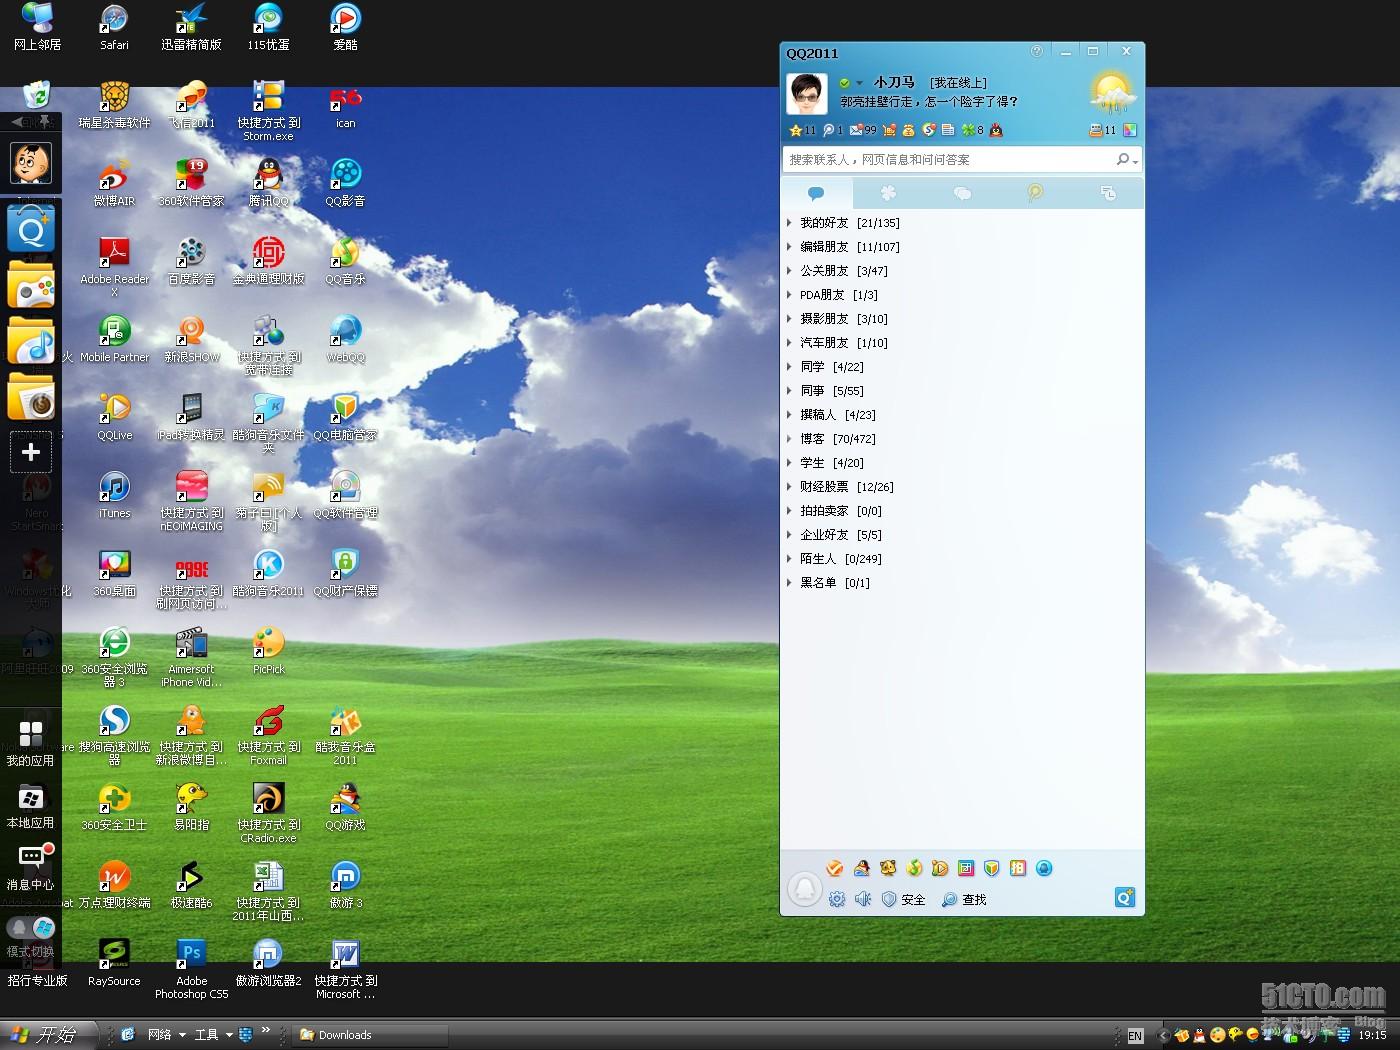Open the money bag wallet icon in QQ

pyautogui.click(x=909, y=130)
